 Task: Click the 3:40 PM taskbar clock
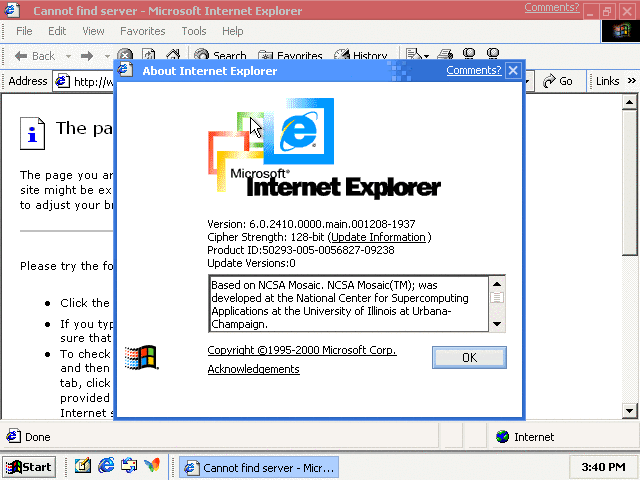pos(603,467)
